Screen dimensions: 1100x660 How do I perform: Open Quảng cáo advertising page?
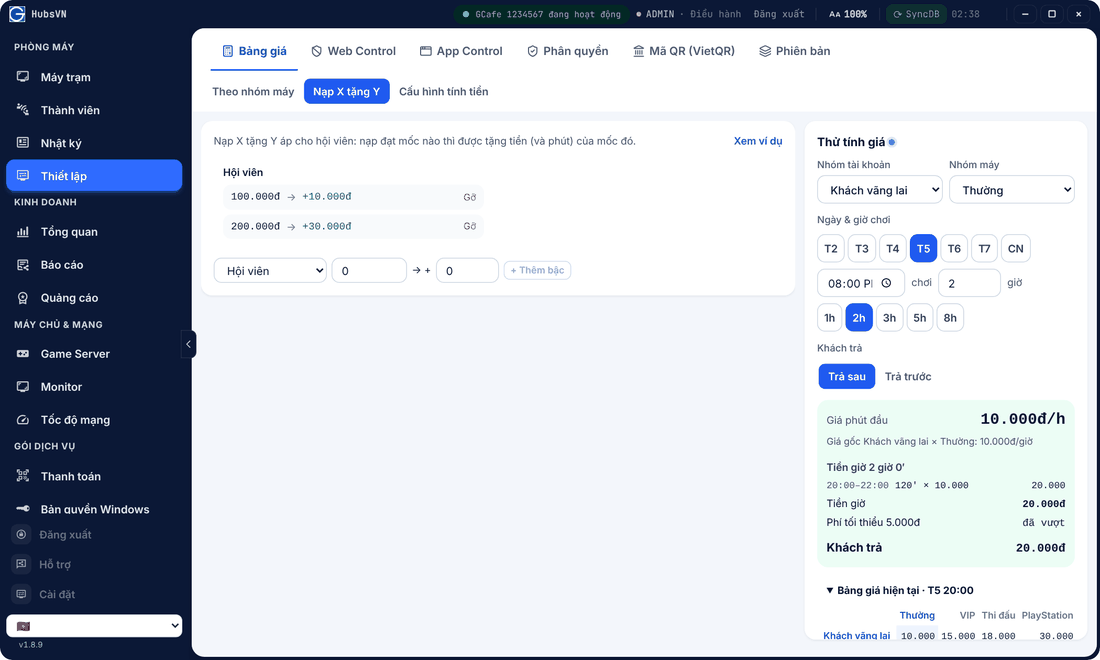coord(94,297)
